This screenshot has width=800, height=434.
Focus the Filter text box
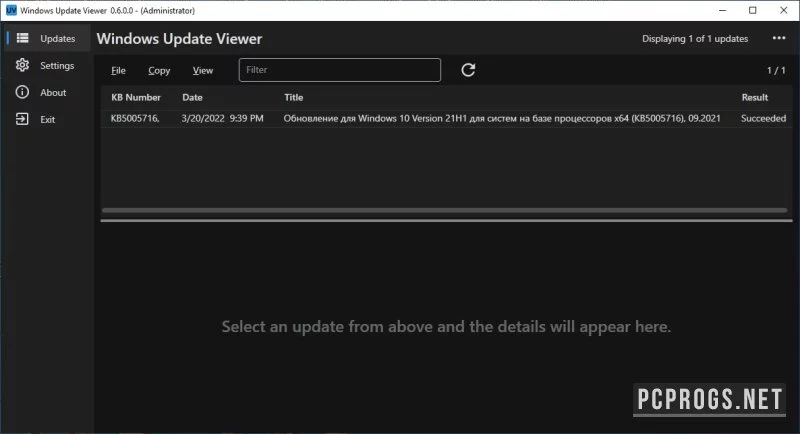340,70
